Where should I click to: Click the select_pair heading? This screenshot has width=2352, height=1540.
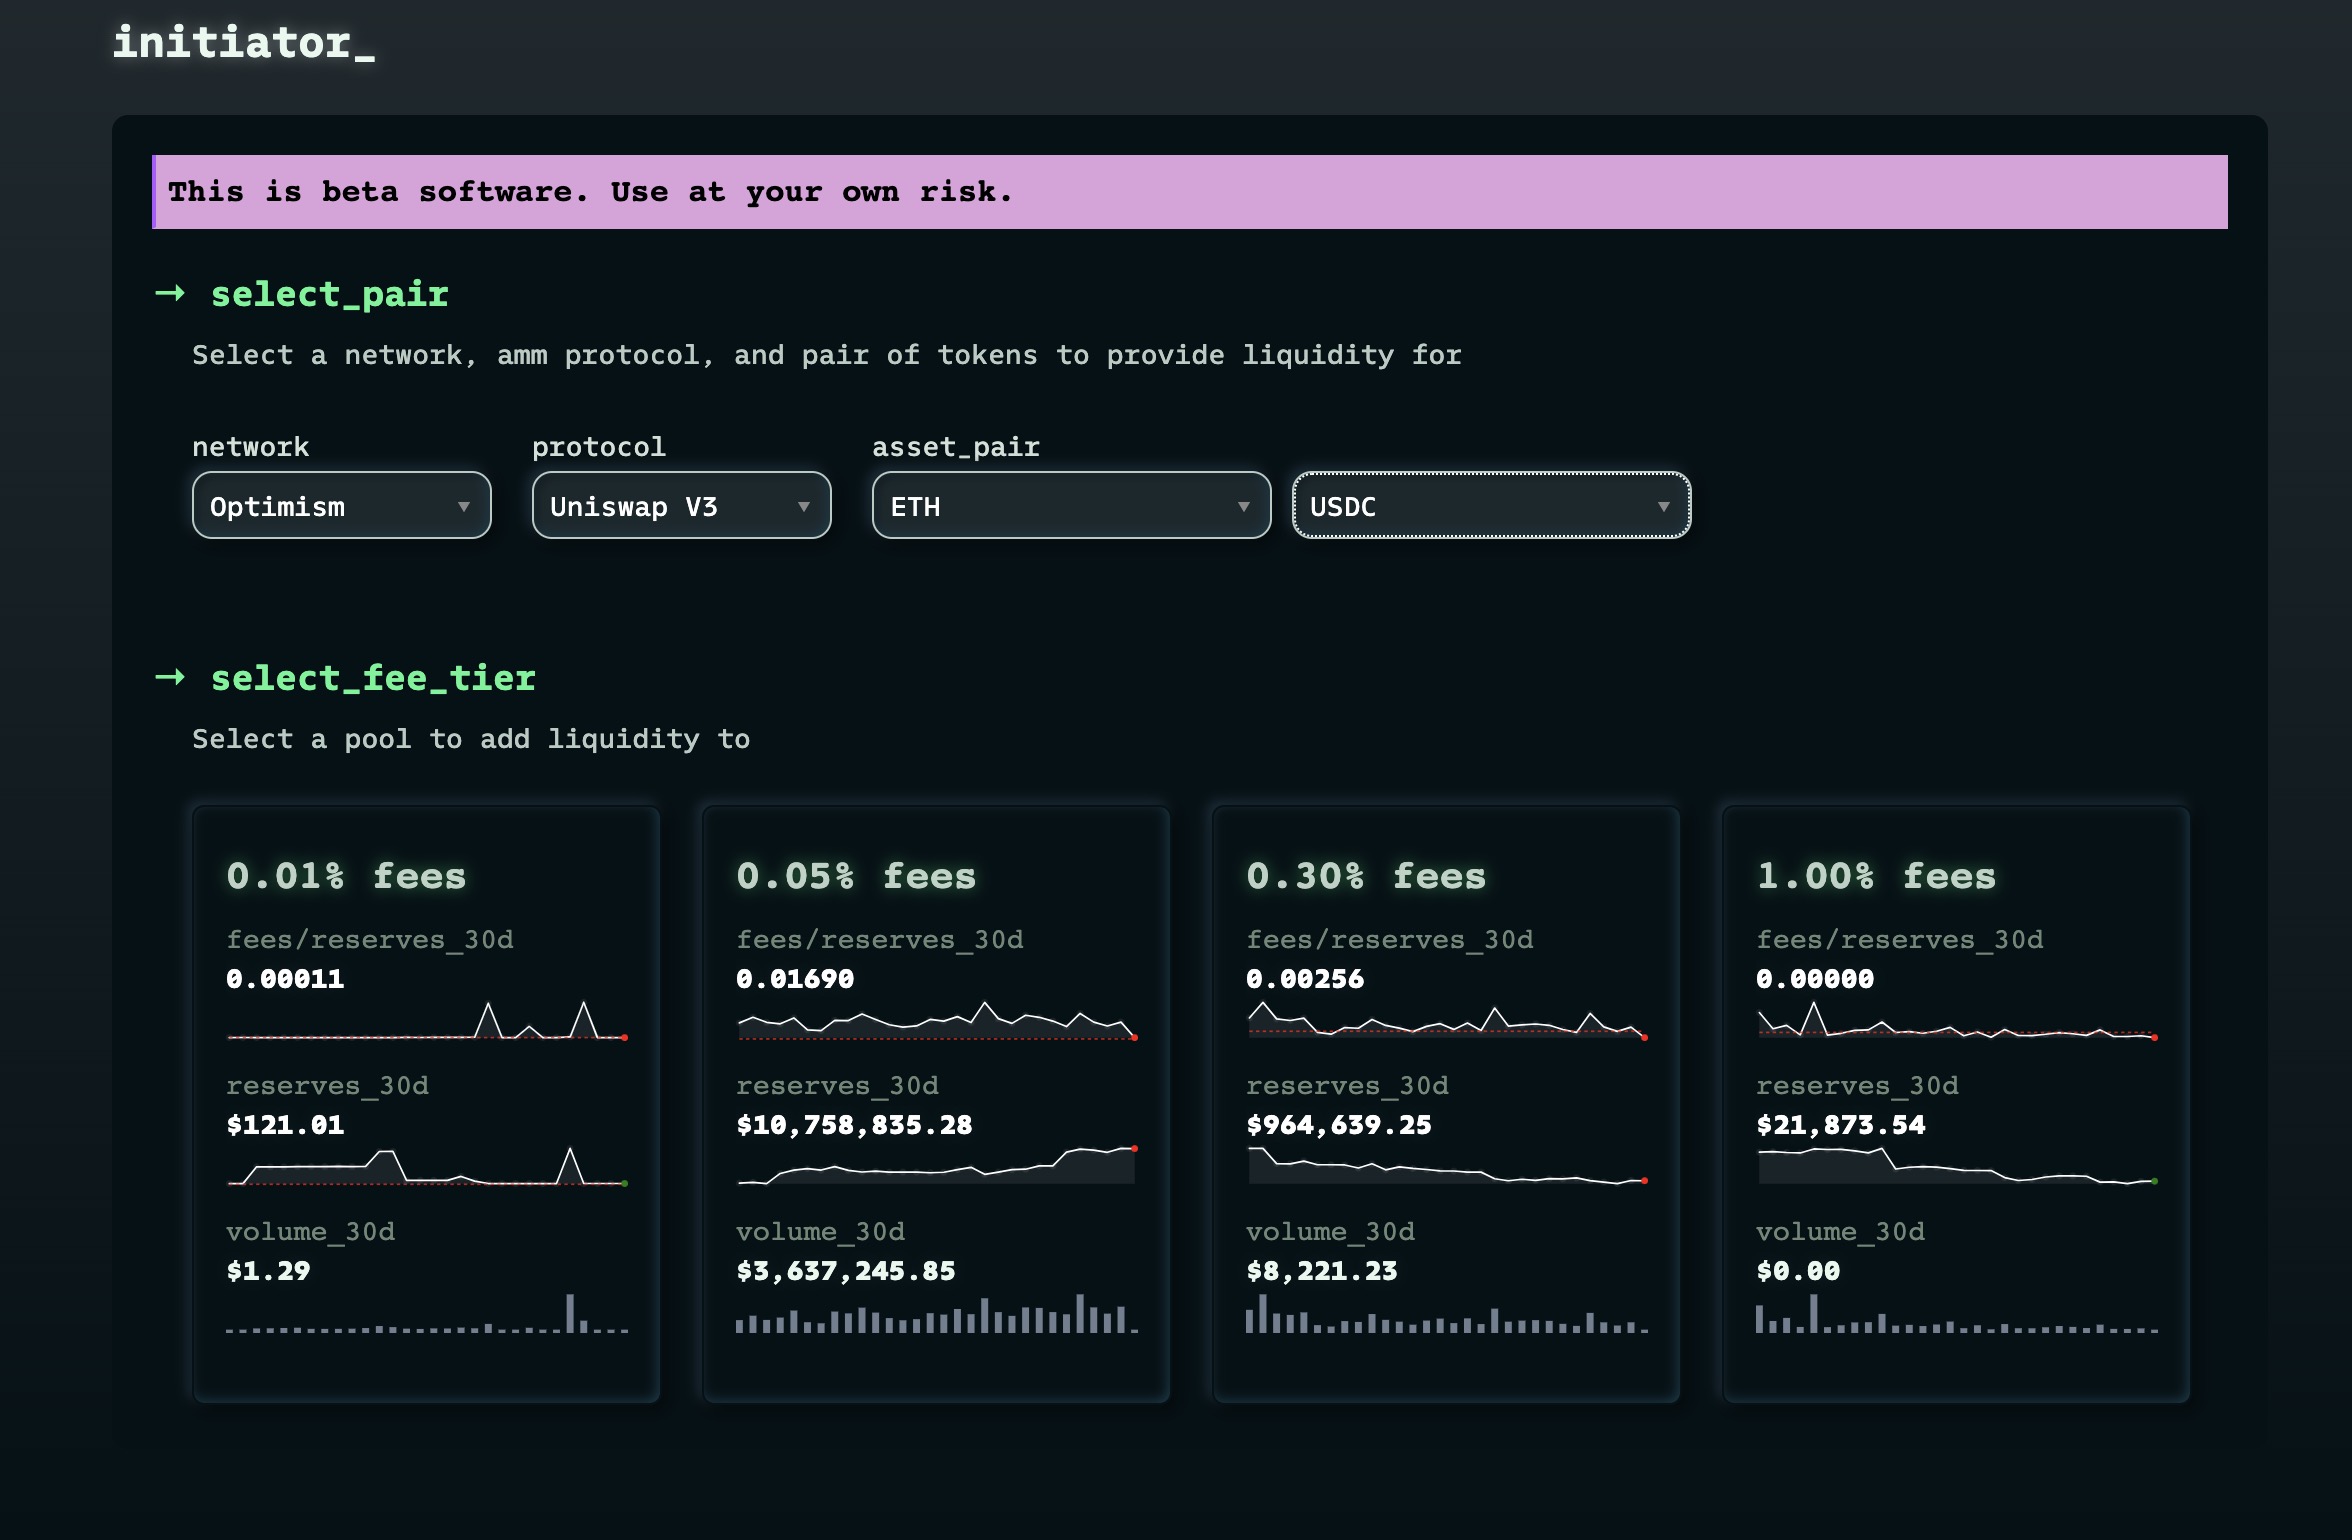pyautogui.click(x=329, y=294)
